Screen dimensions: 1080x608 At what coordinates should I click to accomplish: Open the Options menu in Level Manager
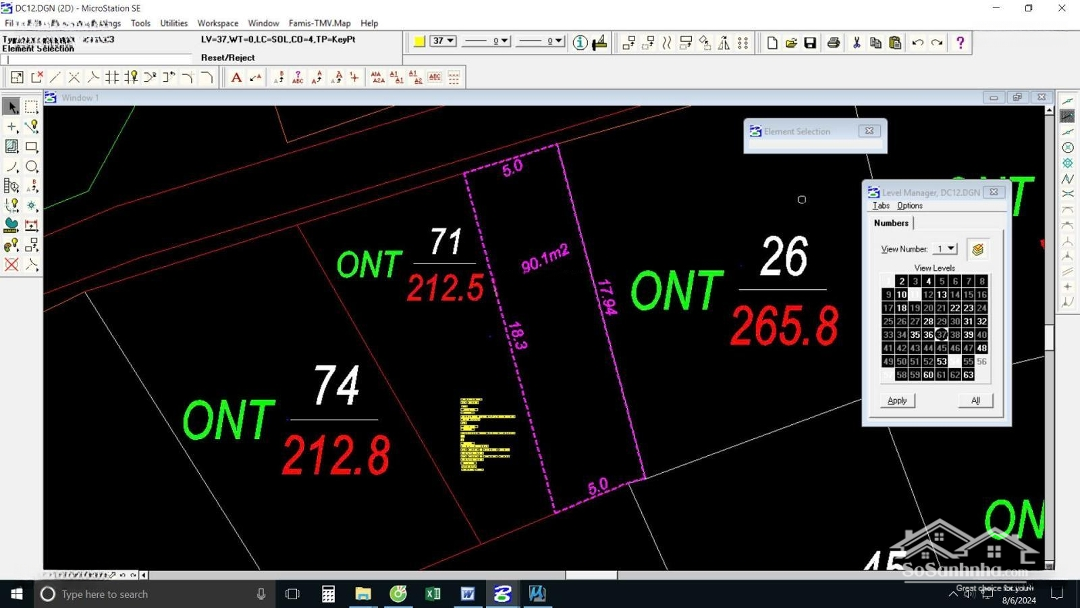point(909,206)
